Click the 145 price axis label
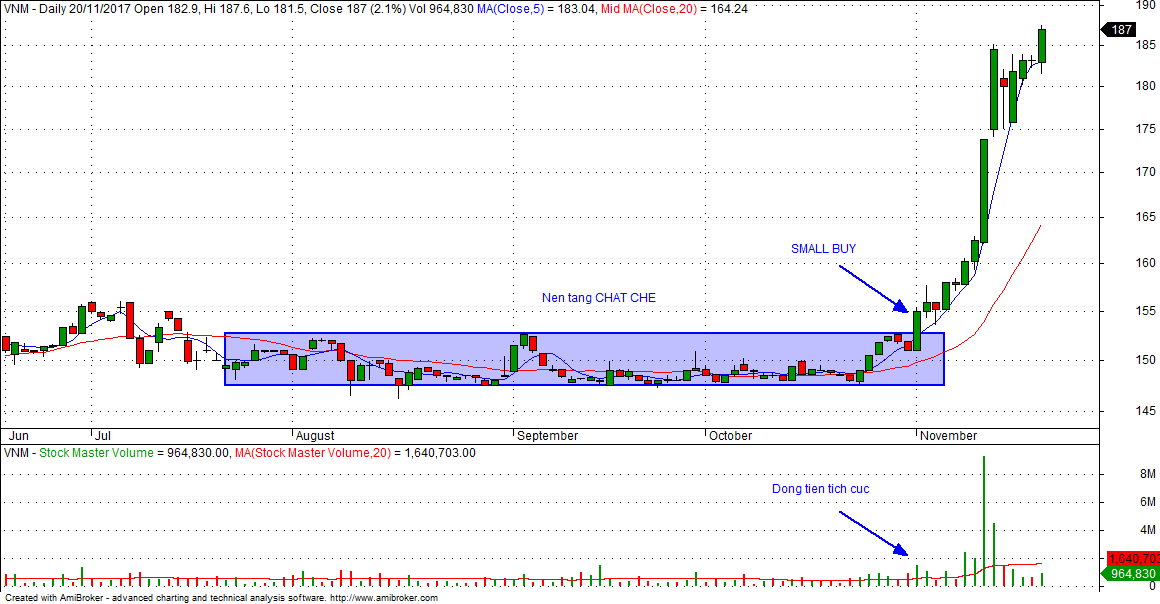 point(1145,411)
